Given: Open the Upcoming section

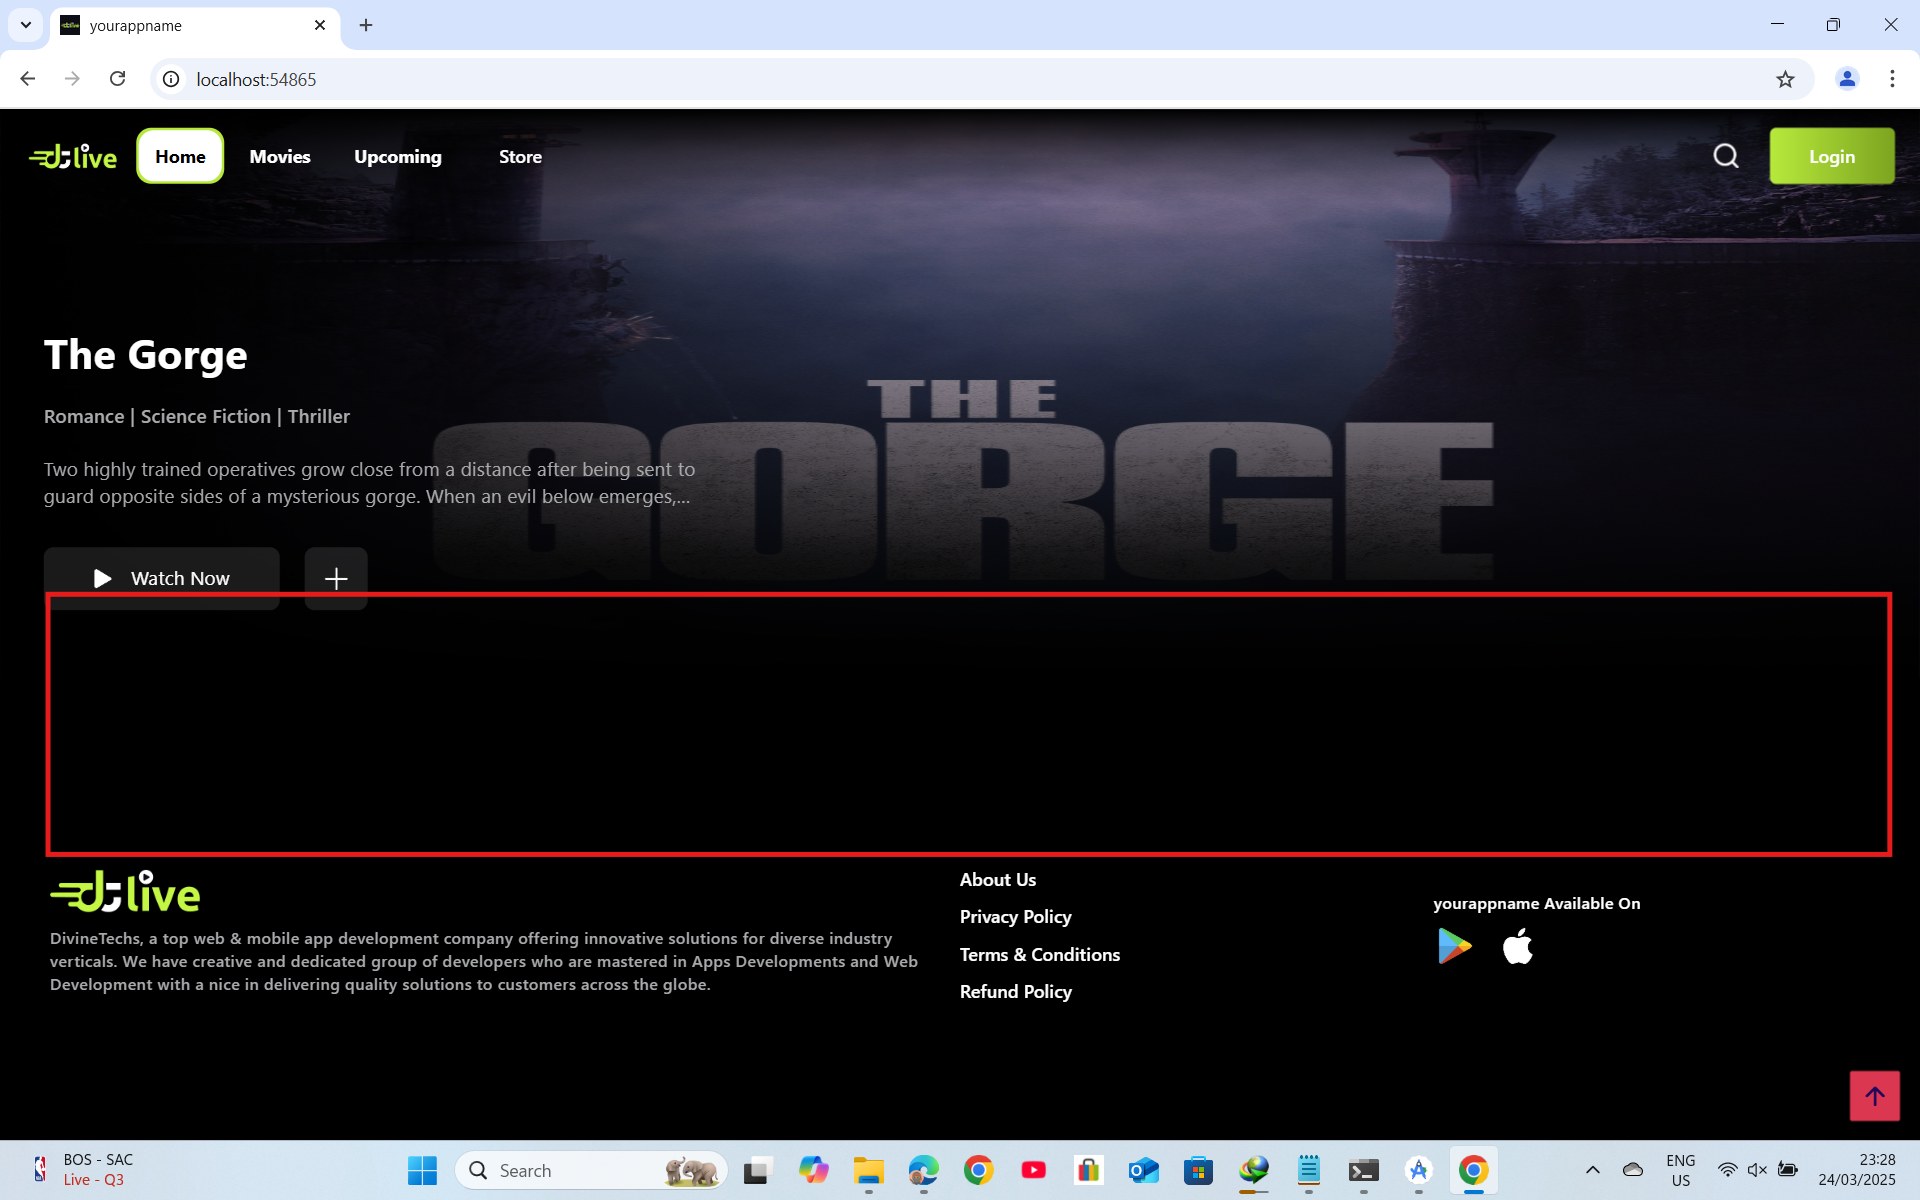Looking at the screenshot, I should [398, 156].
